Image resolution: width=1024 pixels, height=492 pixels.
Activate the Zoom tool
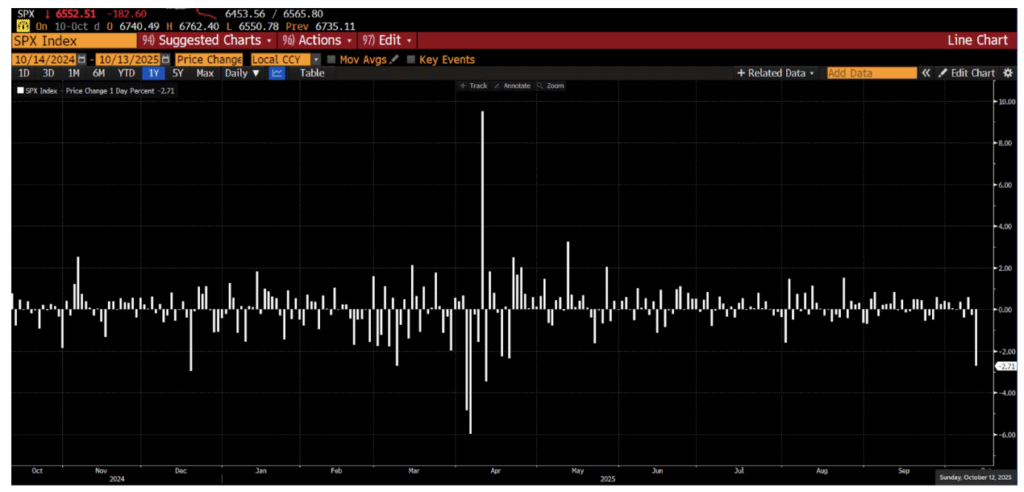[551, 86]
